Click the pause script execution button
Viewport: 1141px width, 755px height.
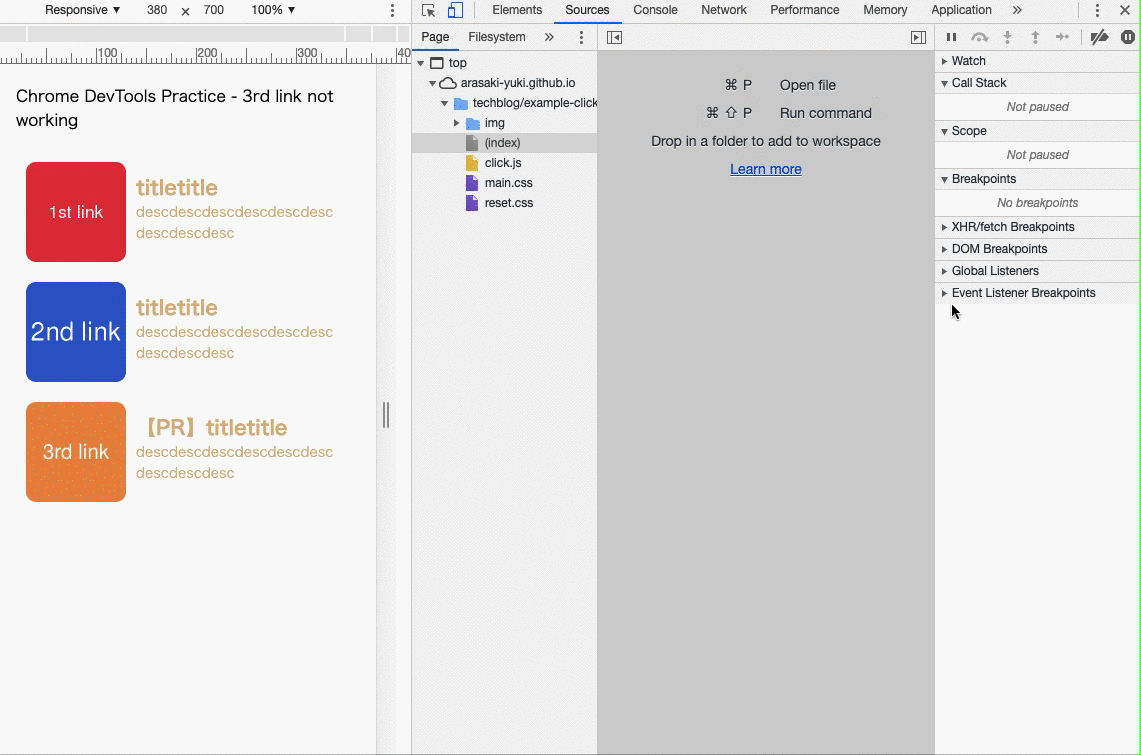[951, 38]
